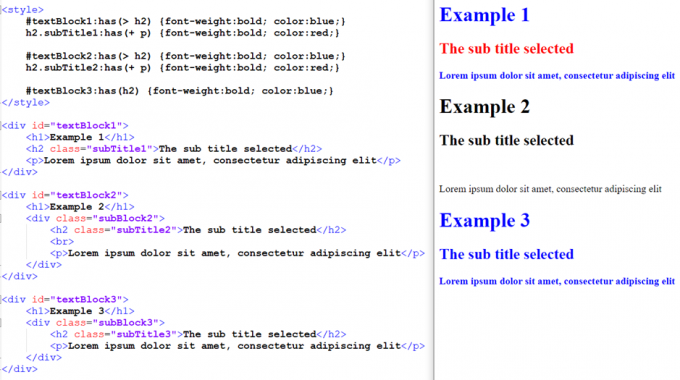Click the vertical divider between code and preview
This screenshot has height=380, width=680.
point(433,190)
